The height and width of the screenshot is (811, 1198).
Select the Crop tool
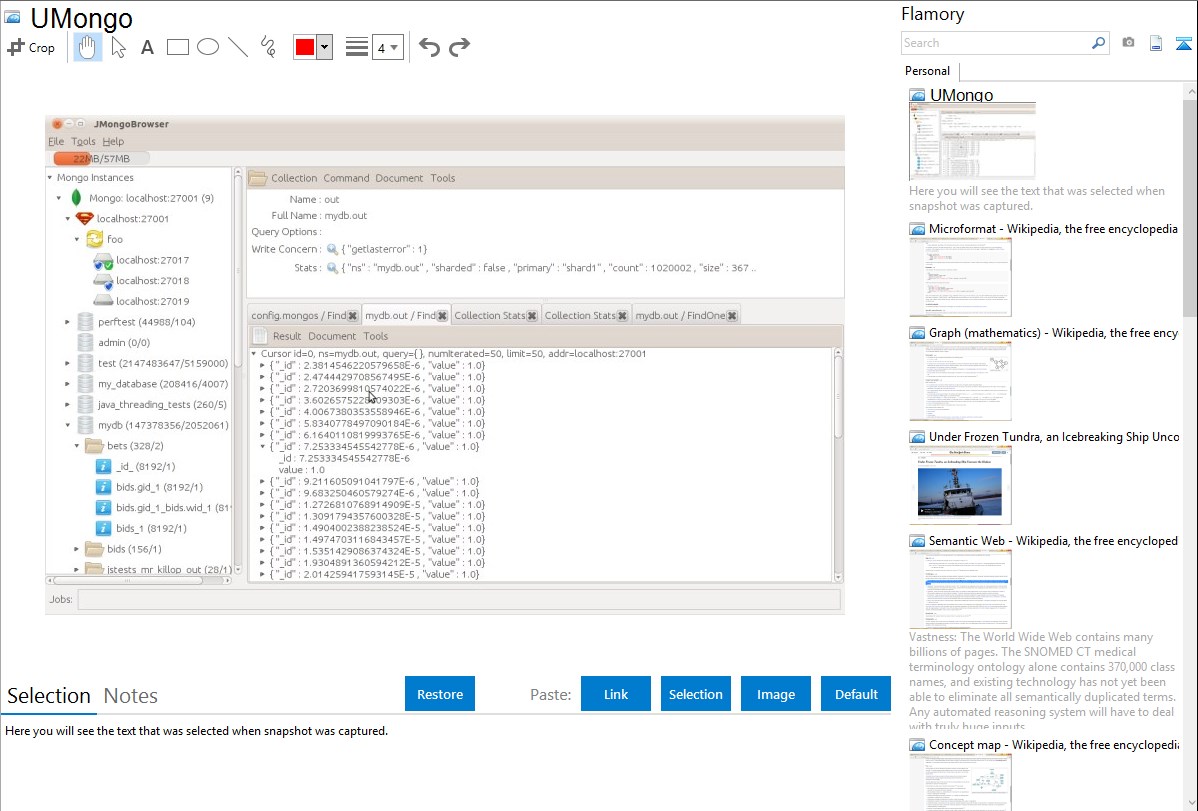click(x=31, y=47)
